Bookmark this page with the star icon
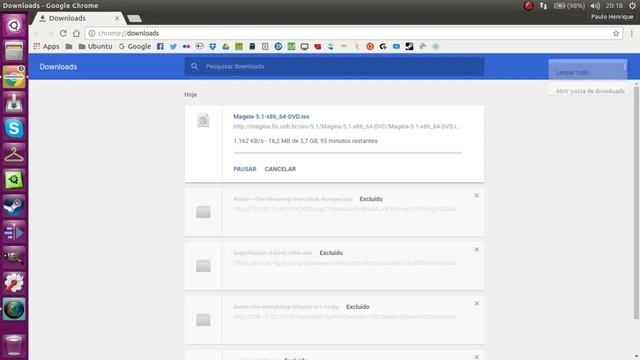The image size is (640, 360). [x=616, y=33]
